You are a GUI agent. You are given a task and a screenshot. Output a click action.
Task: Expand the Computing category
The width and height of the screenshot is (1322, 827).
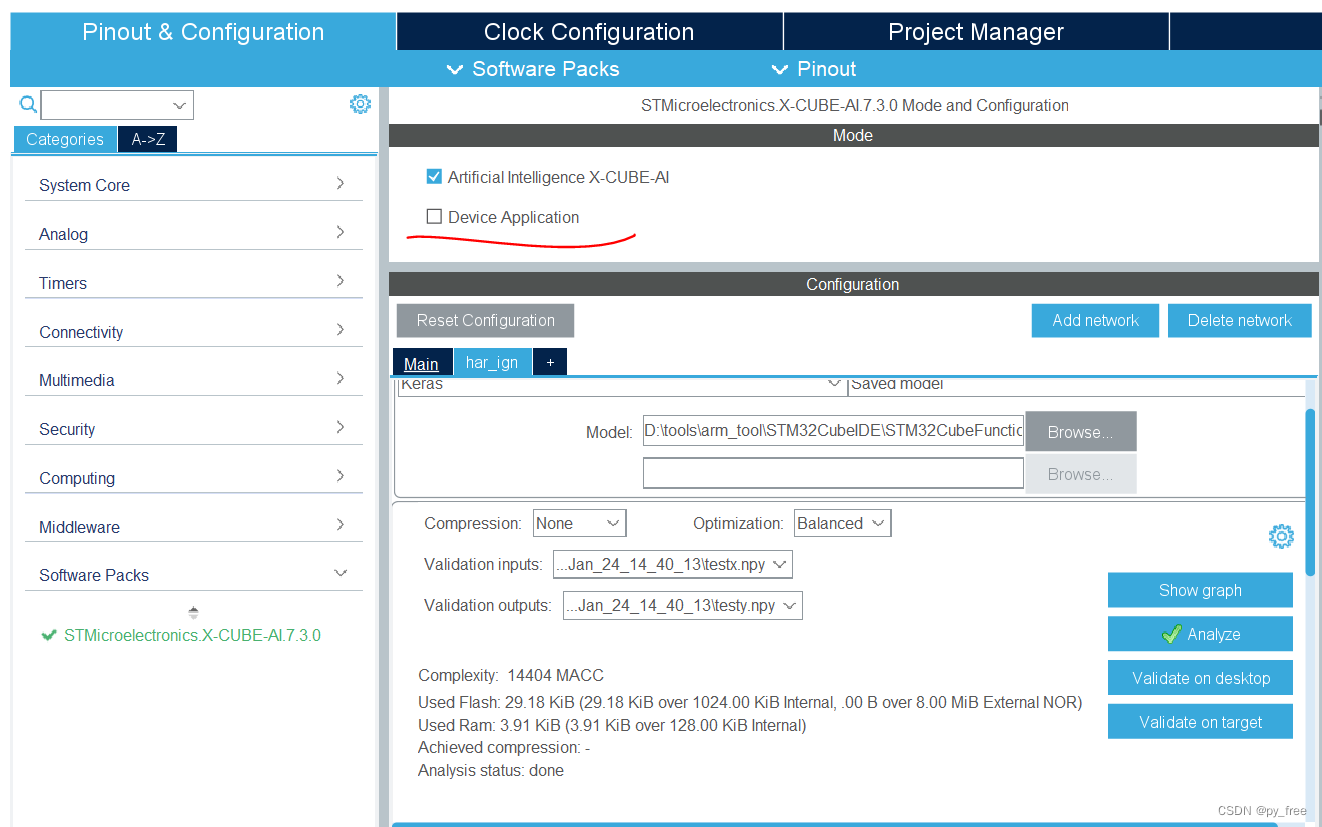click(193, 478)
